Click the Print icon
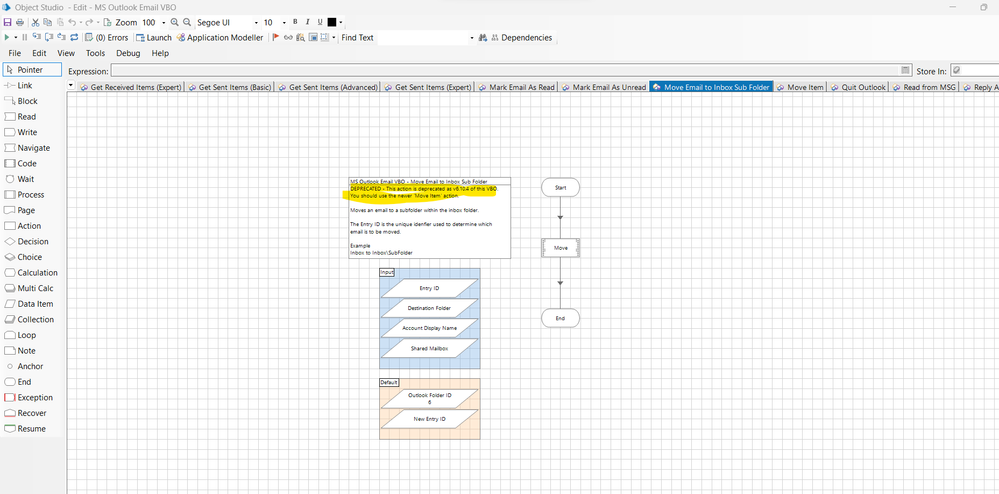 point(20,22)
